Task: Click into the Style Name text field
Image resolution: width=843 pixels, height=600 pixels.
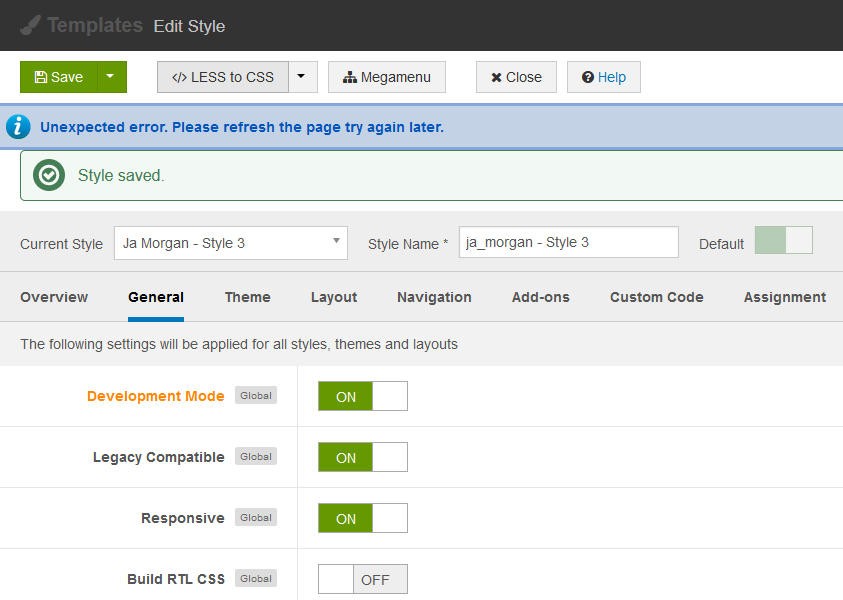Action: click(568, 243)
